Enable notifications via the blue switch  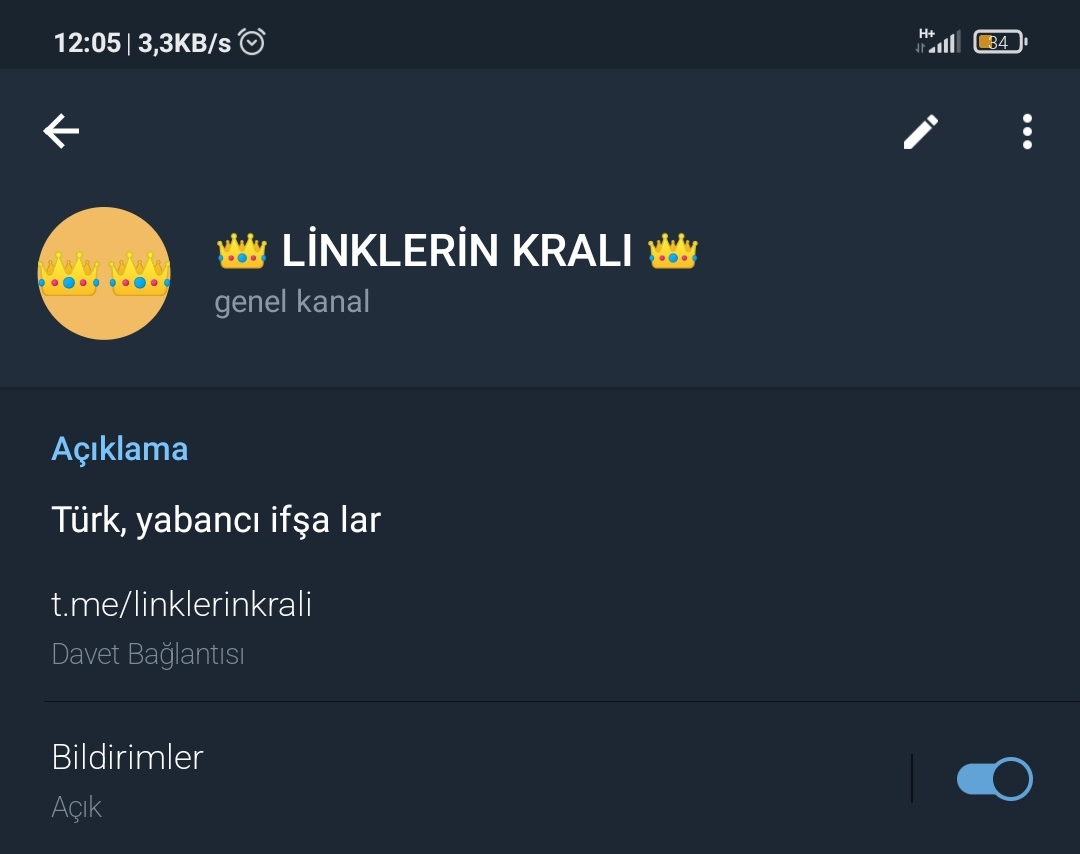tap(994, 777)
